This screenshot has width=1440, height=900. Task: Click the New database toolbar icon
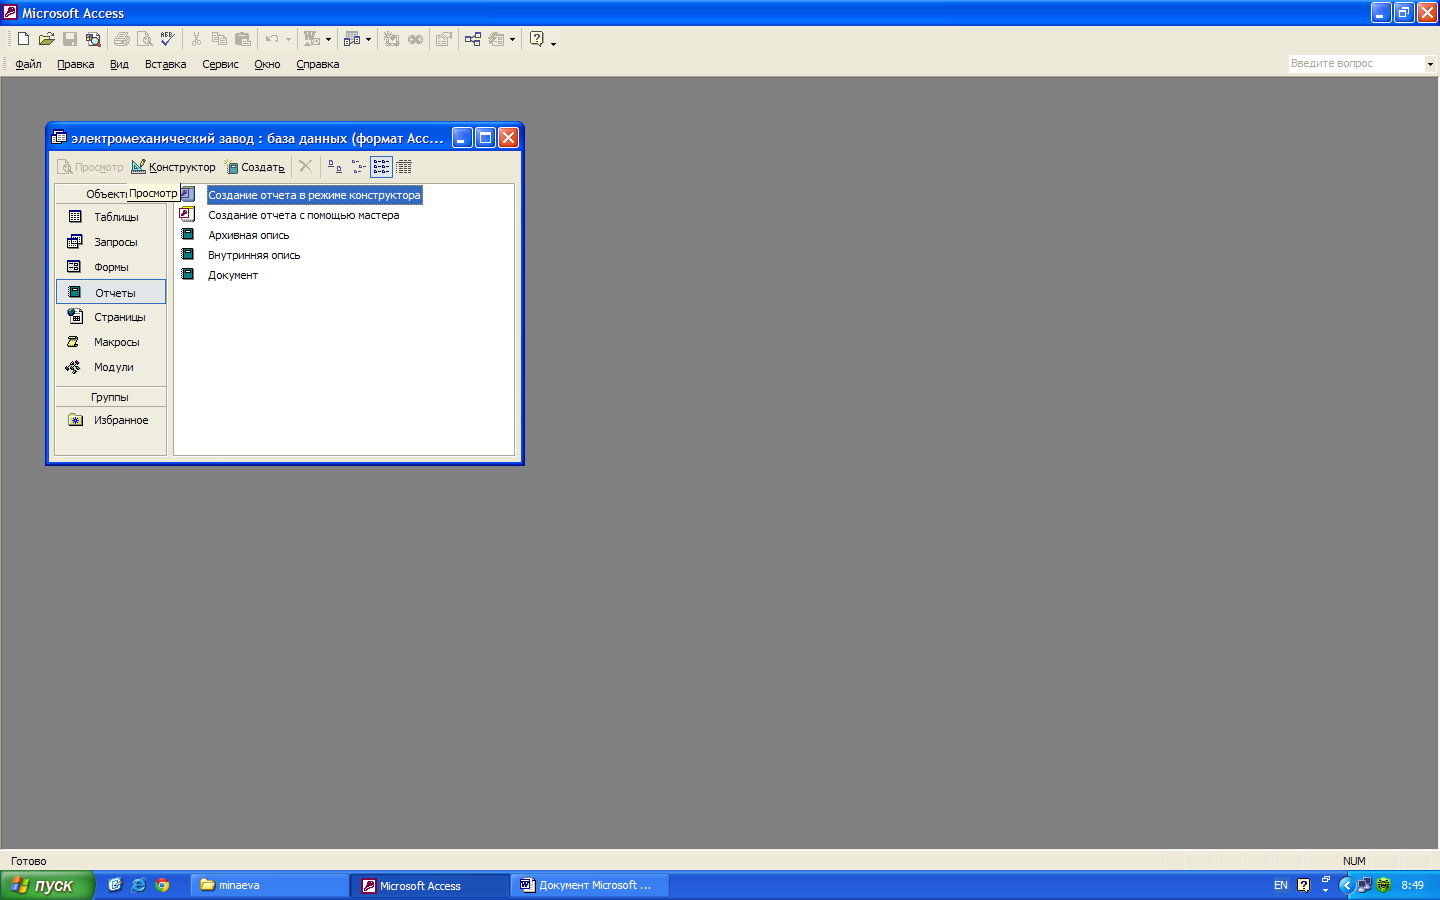tap(23, 39)
